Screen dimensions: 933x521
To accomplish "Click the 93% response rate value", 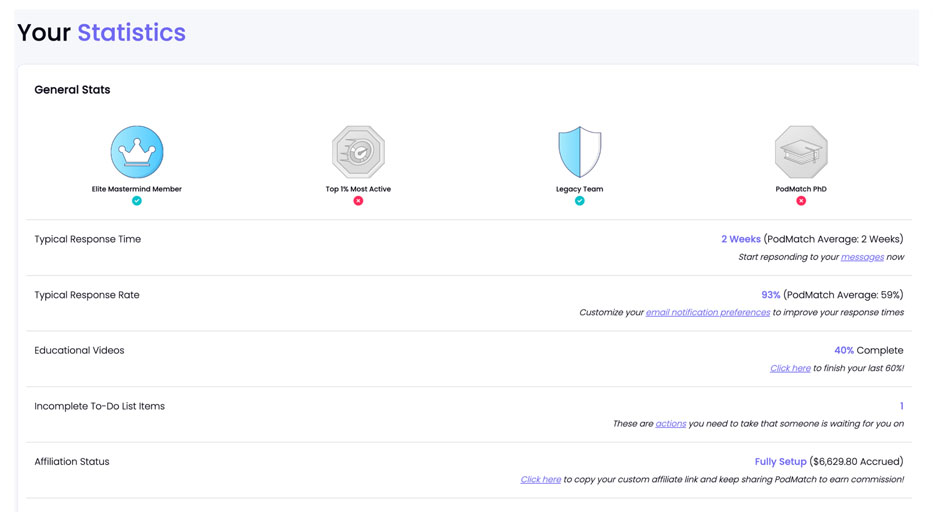I will pyautogui.click(x=770, y=295).
